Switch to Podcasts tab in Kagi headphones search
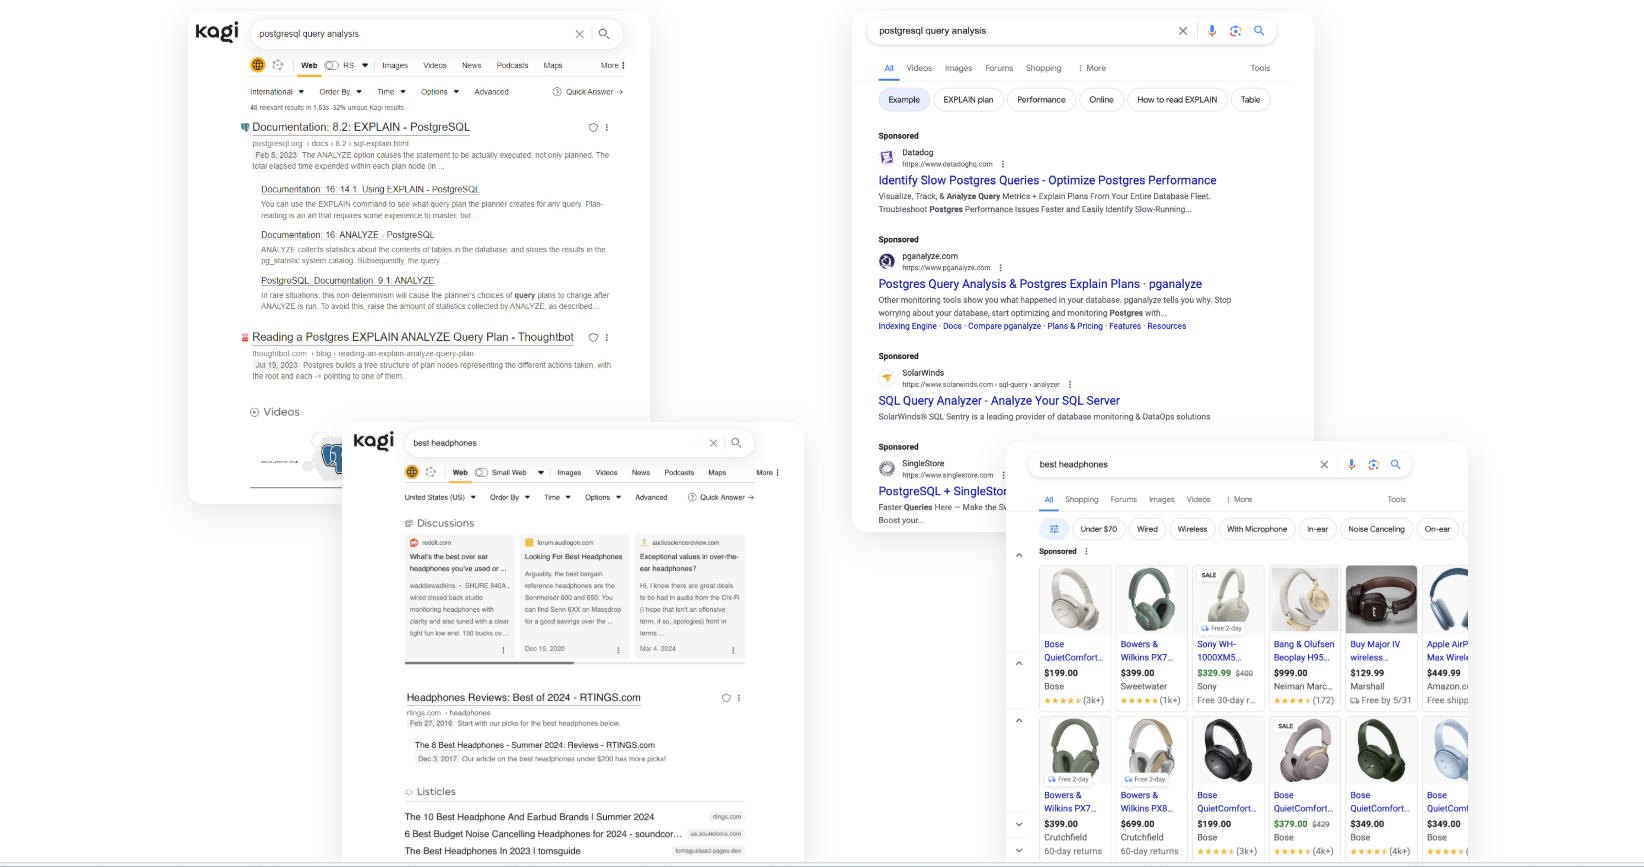Screen dimensions: 1644x867 pyautogui.click(x=678, y=472)
